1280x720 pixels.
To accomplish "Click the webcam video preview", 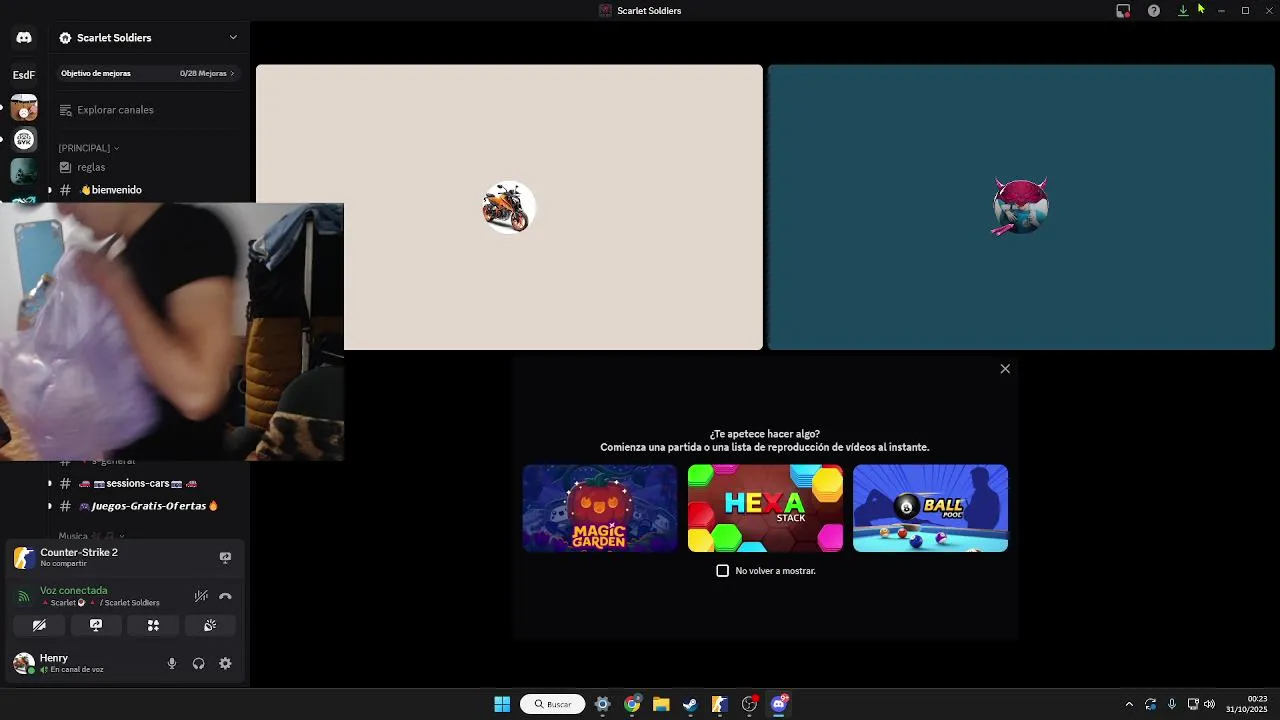I will pyautogui.click(x=172, y=331).
